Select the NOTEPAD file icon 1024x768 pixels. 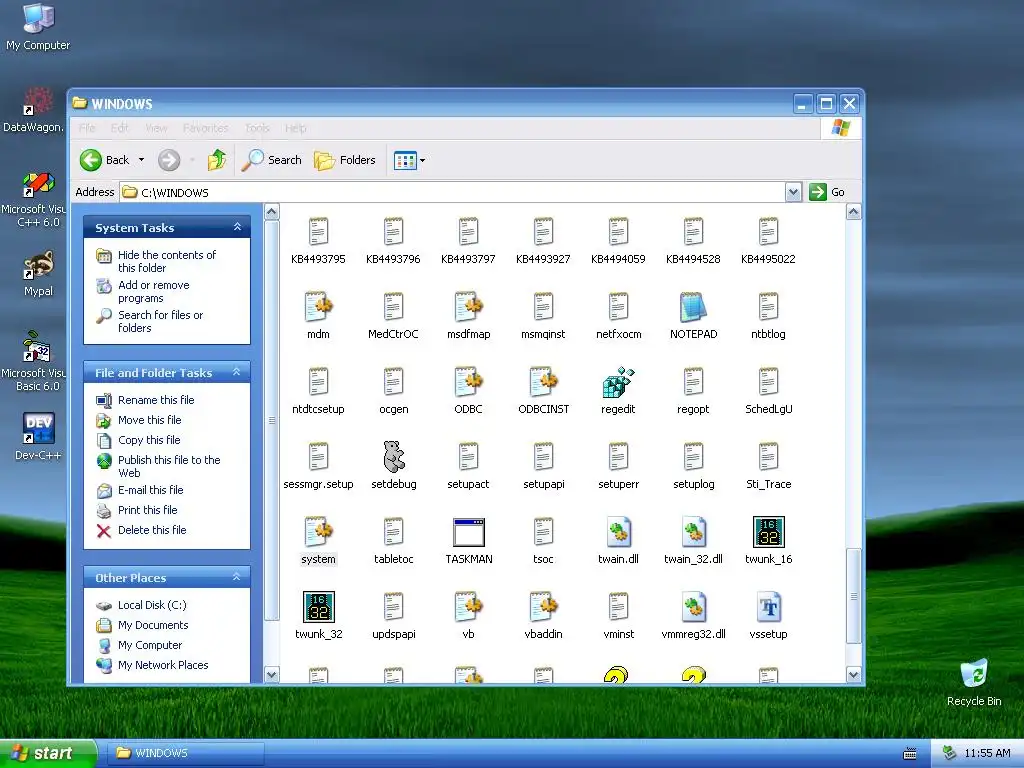coord(693,308)
